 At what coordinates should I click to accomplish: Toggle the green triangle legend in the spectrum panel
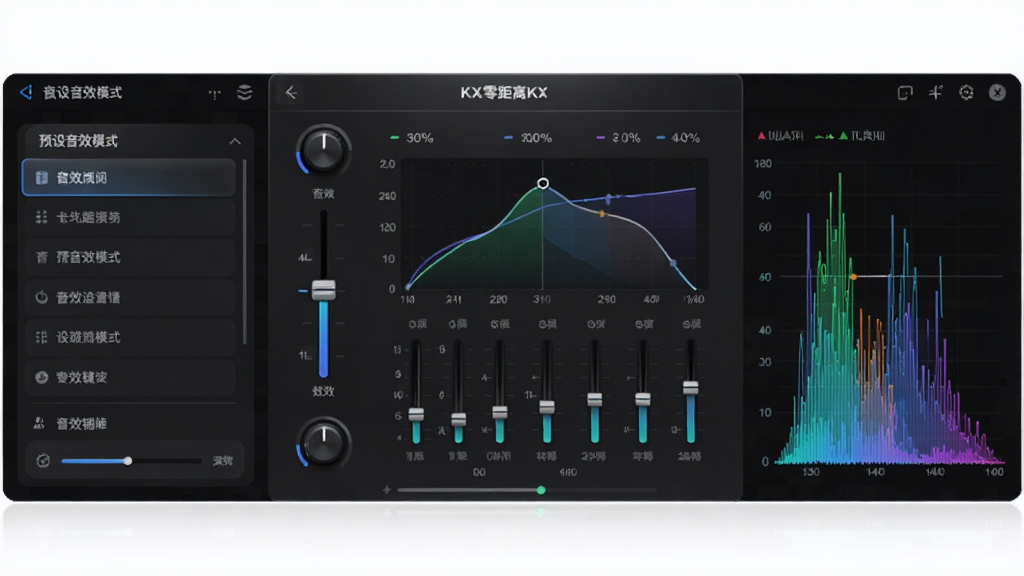(x=862, y=136)
